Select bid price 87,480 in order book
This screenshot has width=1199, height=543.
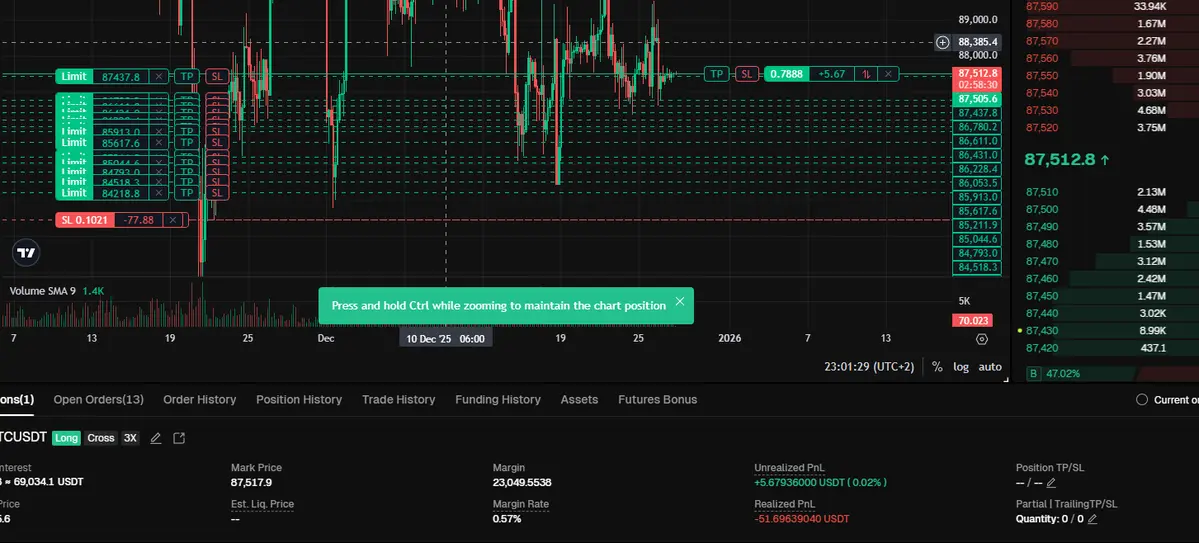[1042, 244]
